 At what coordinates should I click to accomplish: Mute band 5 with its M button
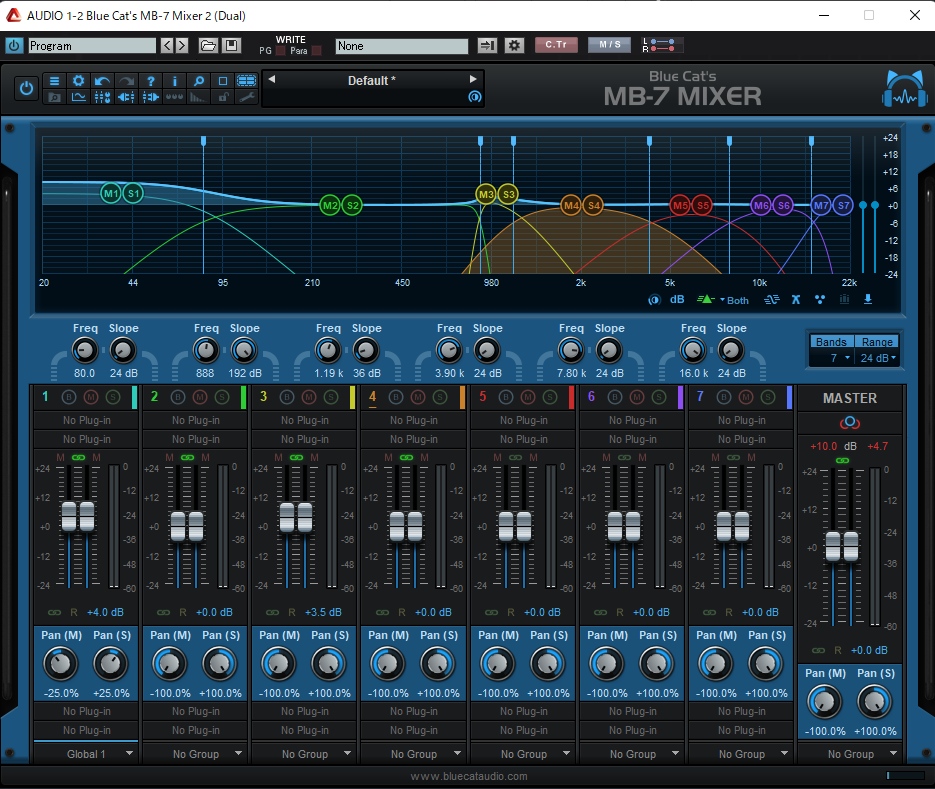pyautogui.click(x=528, y=397)
